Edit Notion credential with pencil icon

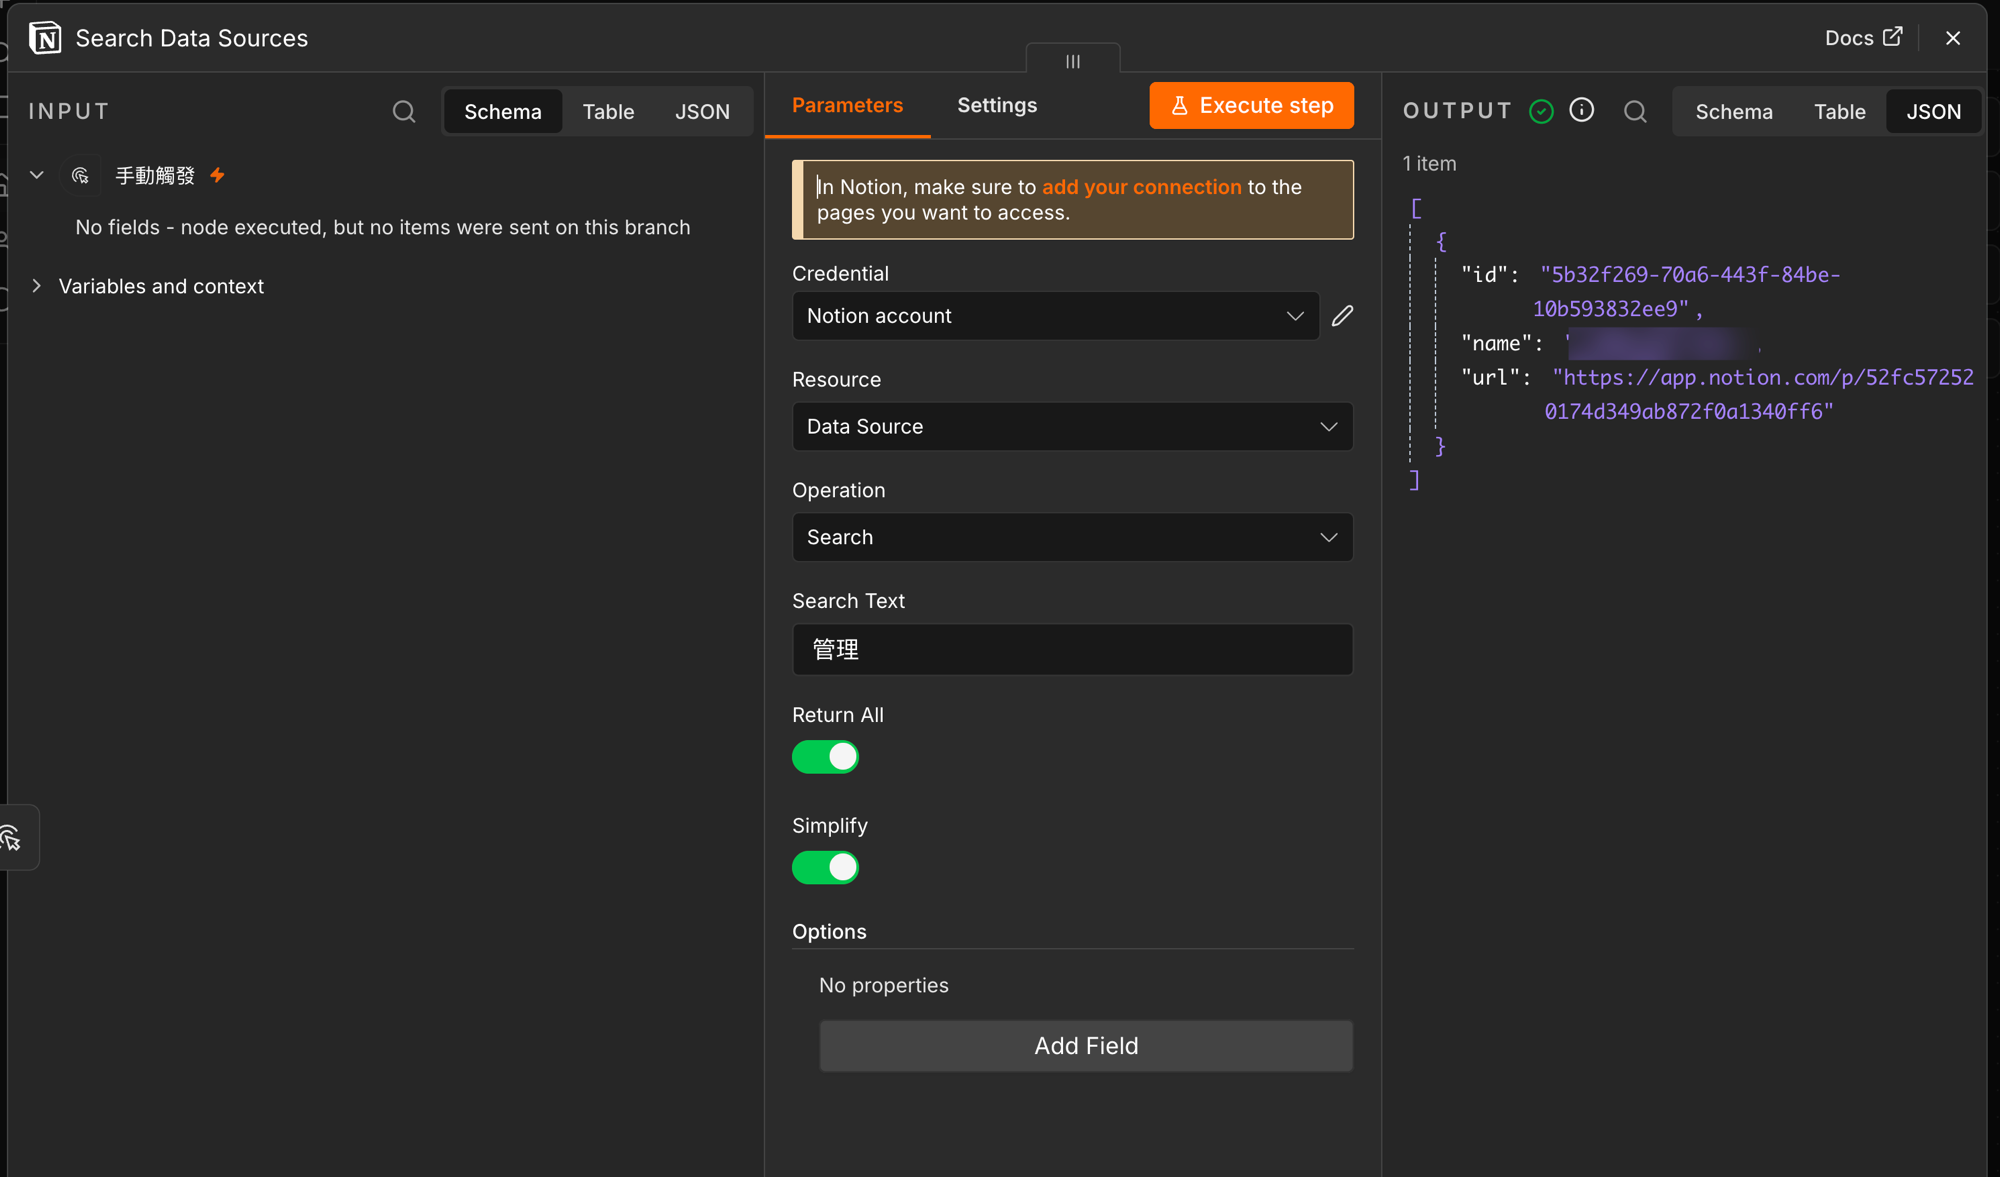[1342, 316]
